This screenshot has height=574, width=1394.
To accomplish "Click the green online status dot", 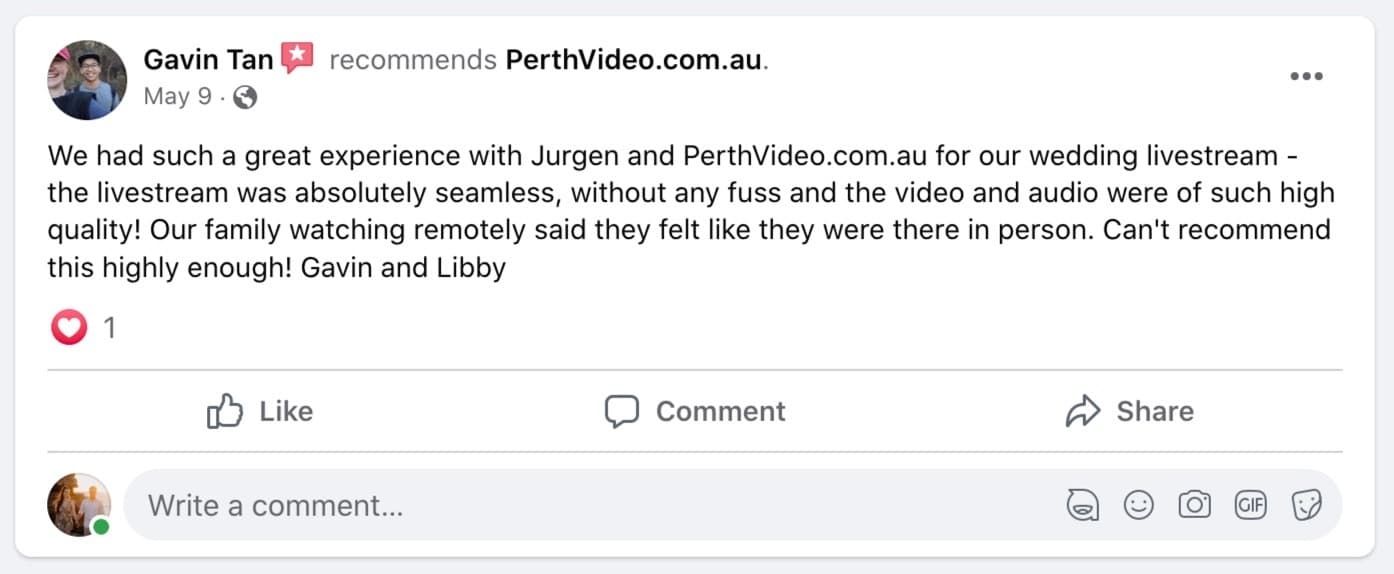I will click(101, 527).
